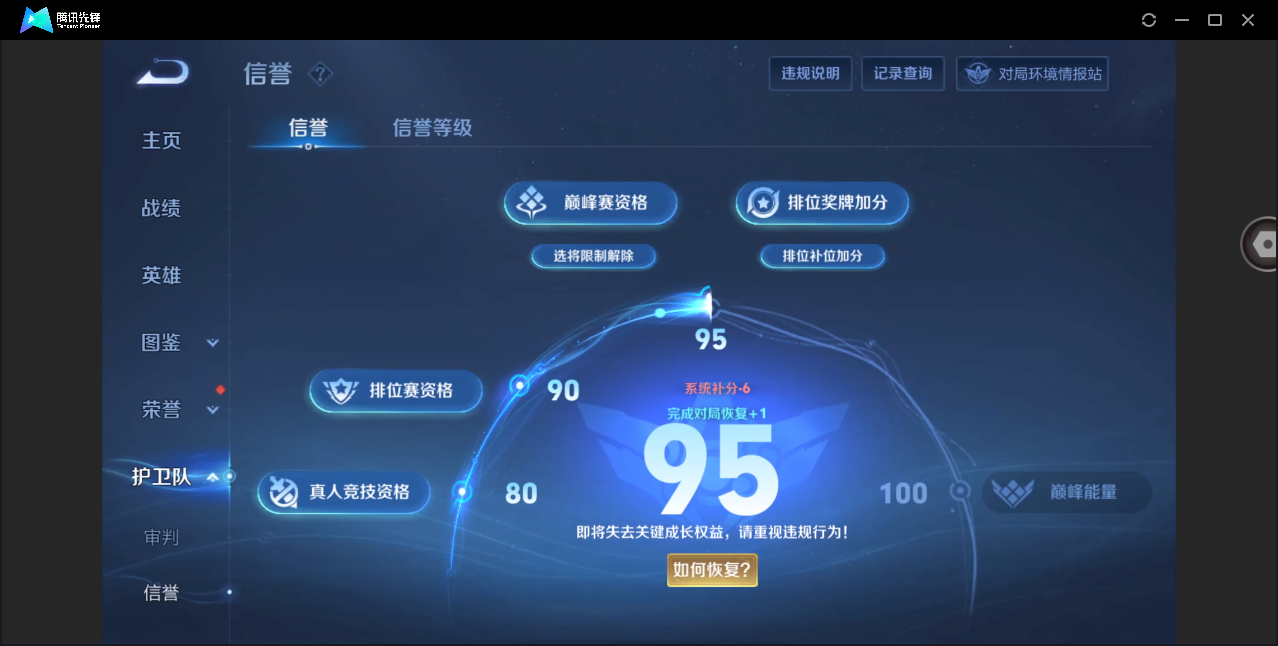1278x646 pixels.
Task: Go to 主页 in sidebar
Action: pyautogui.click(x=162, y=141)
